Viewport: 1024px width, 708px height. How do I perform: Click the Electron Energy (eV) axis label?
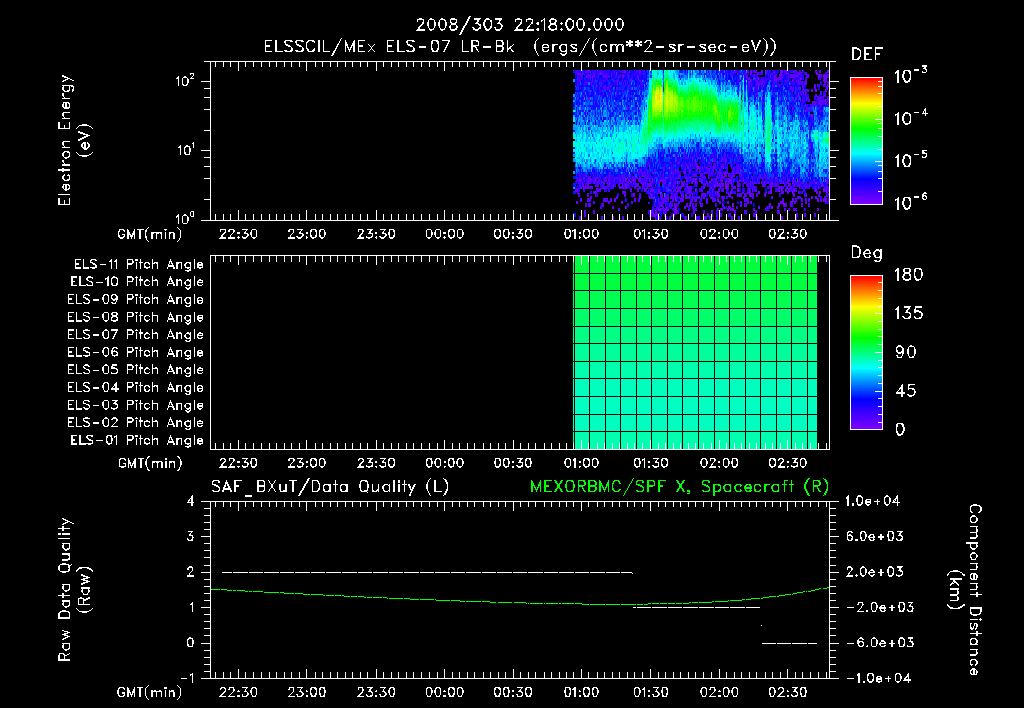pos(74,140)
